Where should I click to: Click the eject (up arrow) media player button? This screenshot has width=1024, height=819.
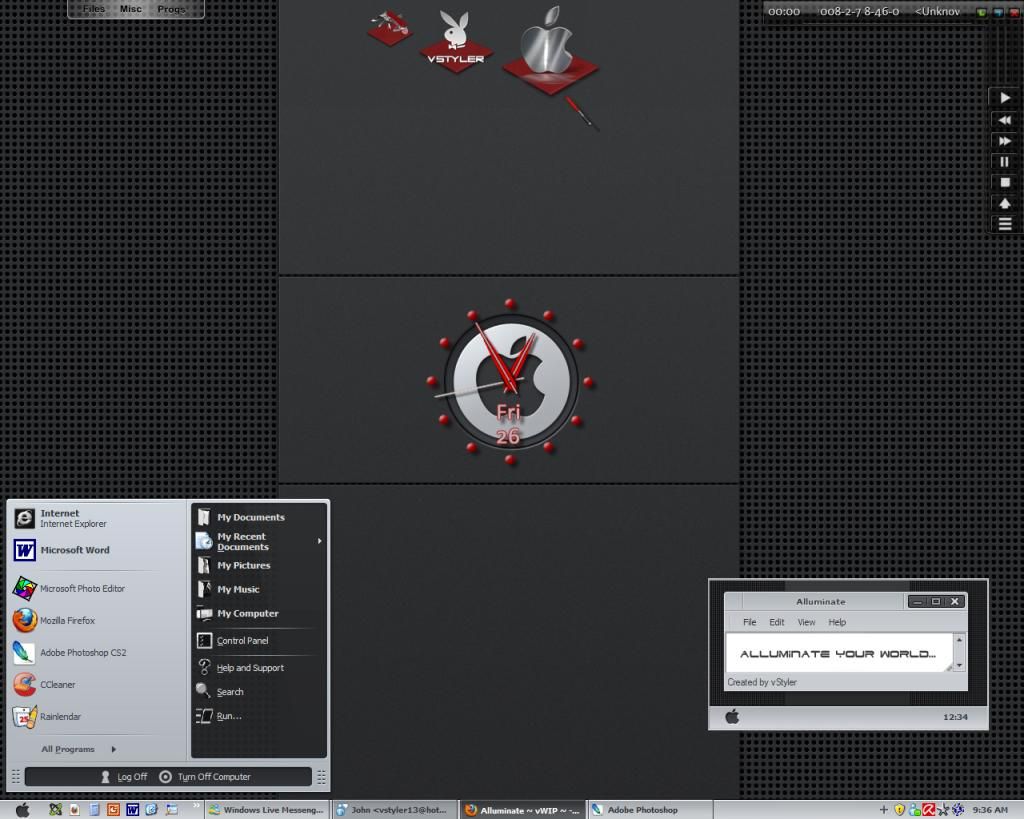click(x=1005, y=203)
